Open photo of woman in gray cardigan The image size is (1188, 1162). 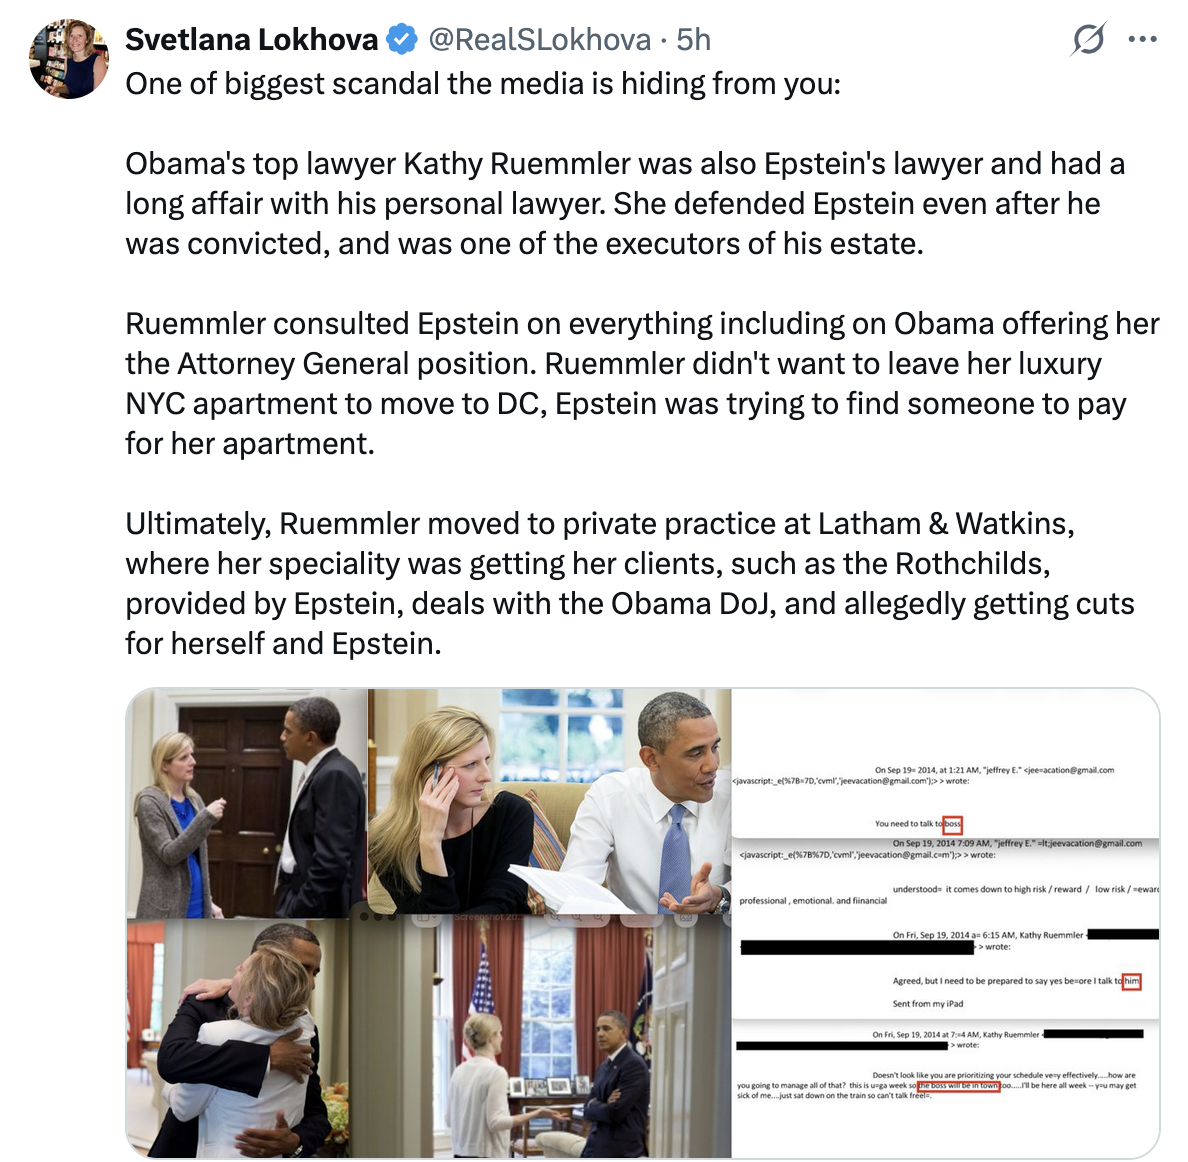pyautogui.click(x=246, y=803)
